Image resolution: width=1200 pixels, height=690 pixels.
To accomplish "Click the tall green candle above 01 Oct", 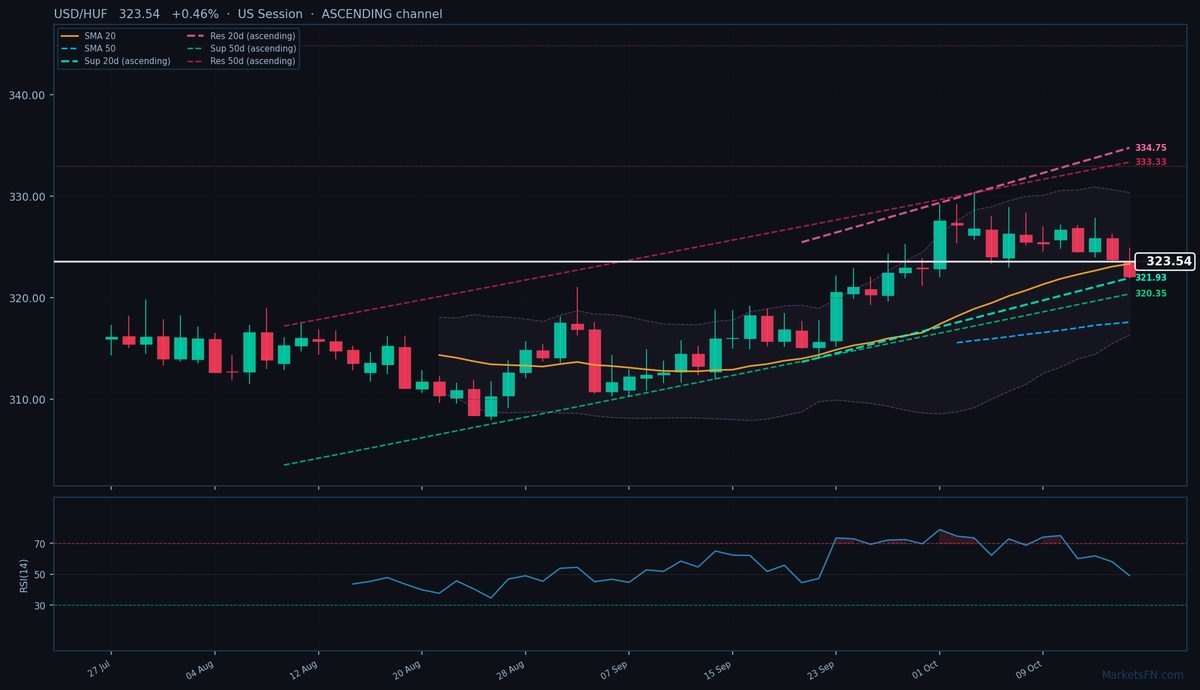I will click(940, 245).
